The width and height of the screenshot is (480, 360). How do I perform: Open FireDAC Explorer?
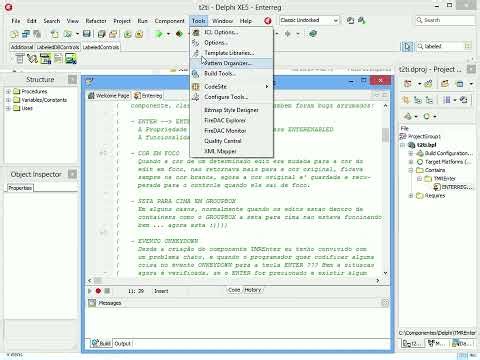[232, 120]
